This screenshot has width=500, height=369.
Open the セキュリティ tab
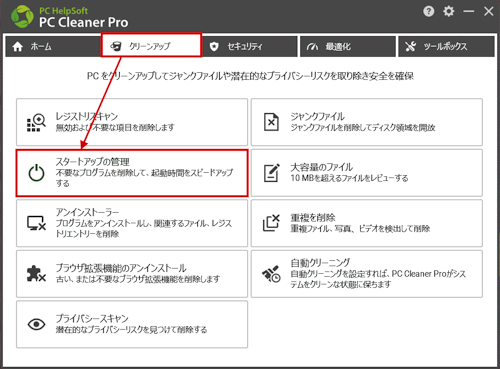pos(250,46)
